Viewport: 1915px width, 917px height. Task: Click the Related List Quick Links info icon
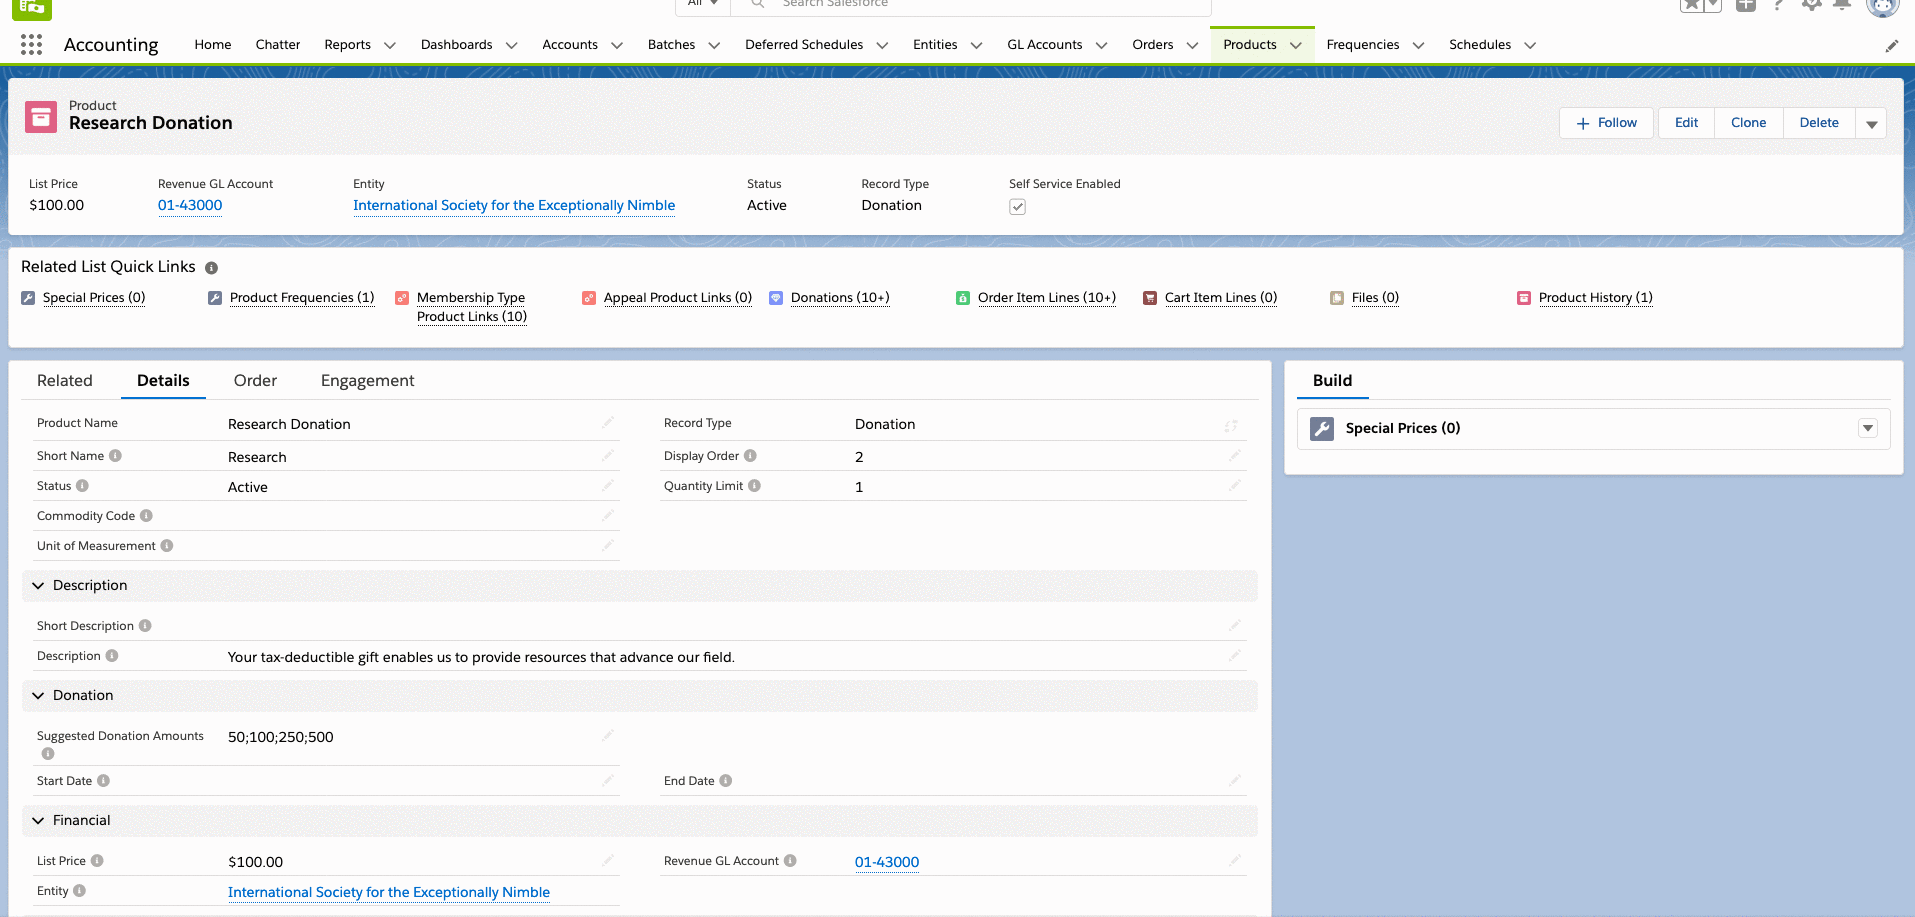click(211, 268)
